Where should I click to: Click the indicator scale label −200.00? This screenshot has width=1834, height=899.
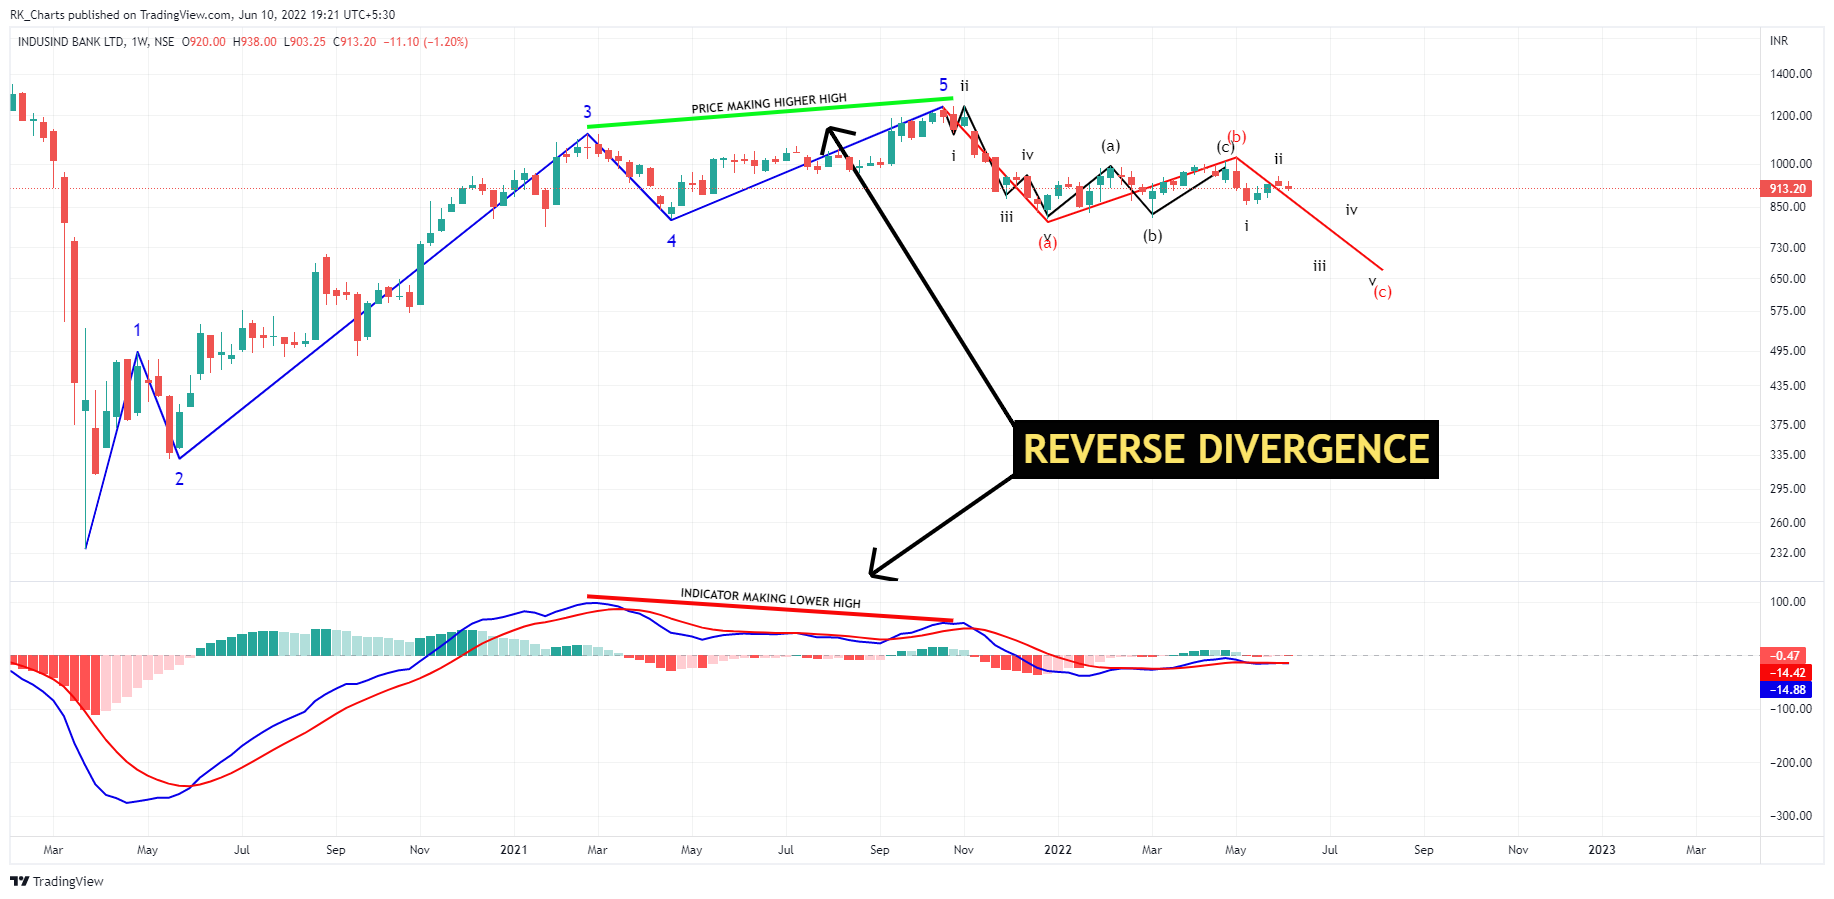pyautogui.click(x=1790, y=763)
